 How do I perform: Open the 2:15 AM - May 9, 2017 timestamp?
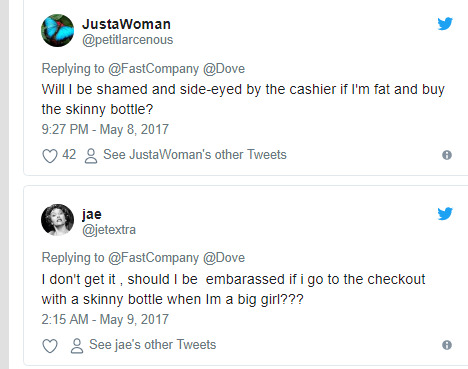(105, 320)
